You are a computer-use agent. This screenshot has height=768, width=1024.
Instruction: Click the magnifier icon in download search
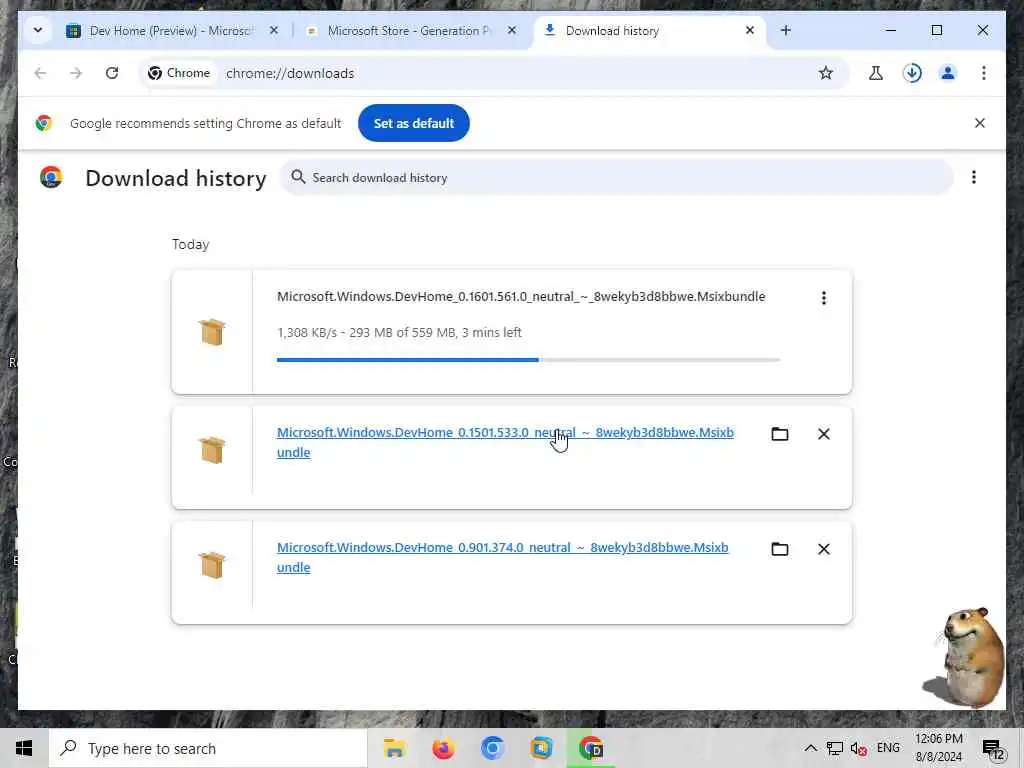(298, 177)
